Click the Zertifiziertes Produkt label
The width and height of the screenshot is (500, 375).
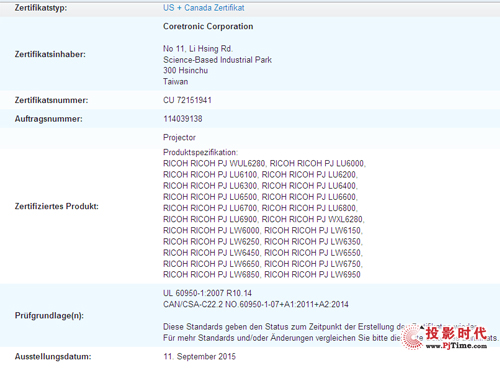(57, 206)
